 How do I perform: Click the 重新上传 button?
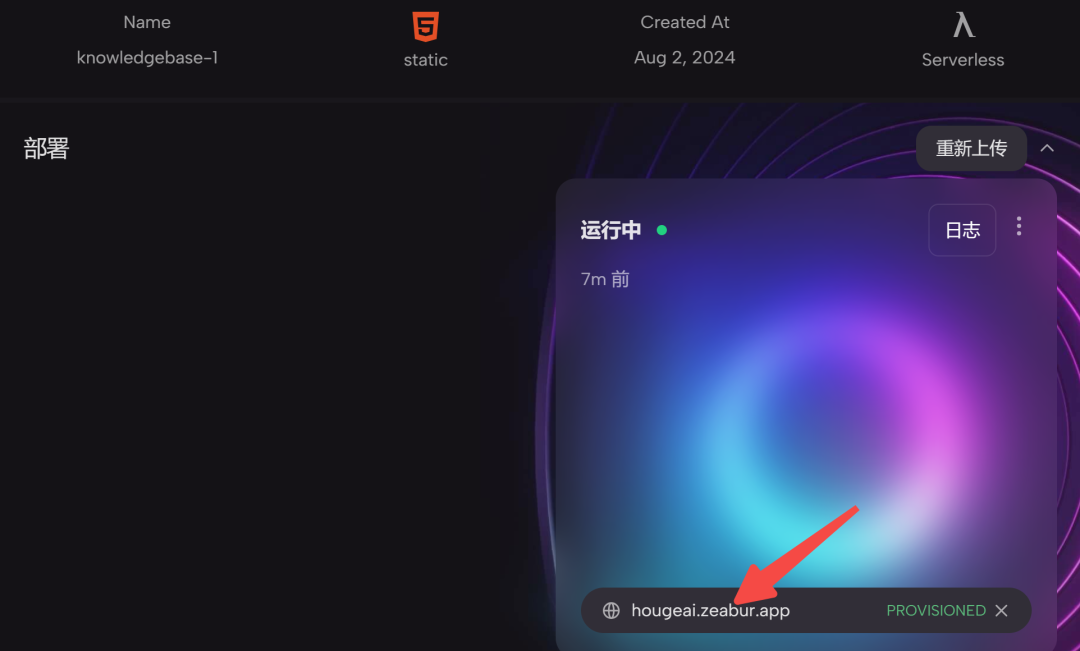click(x=971, y=148)
